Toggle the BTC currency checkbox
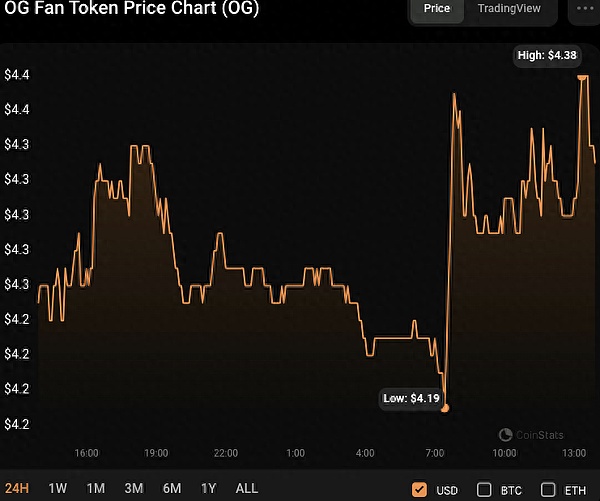This screenshot has height=501, width=600. point(484,489)
